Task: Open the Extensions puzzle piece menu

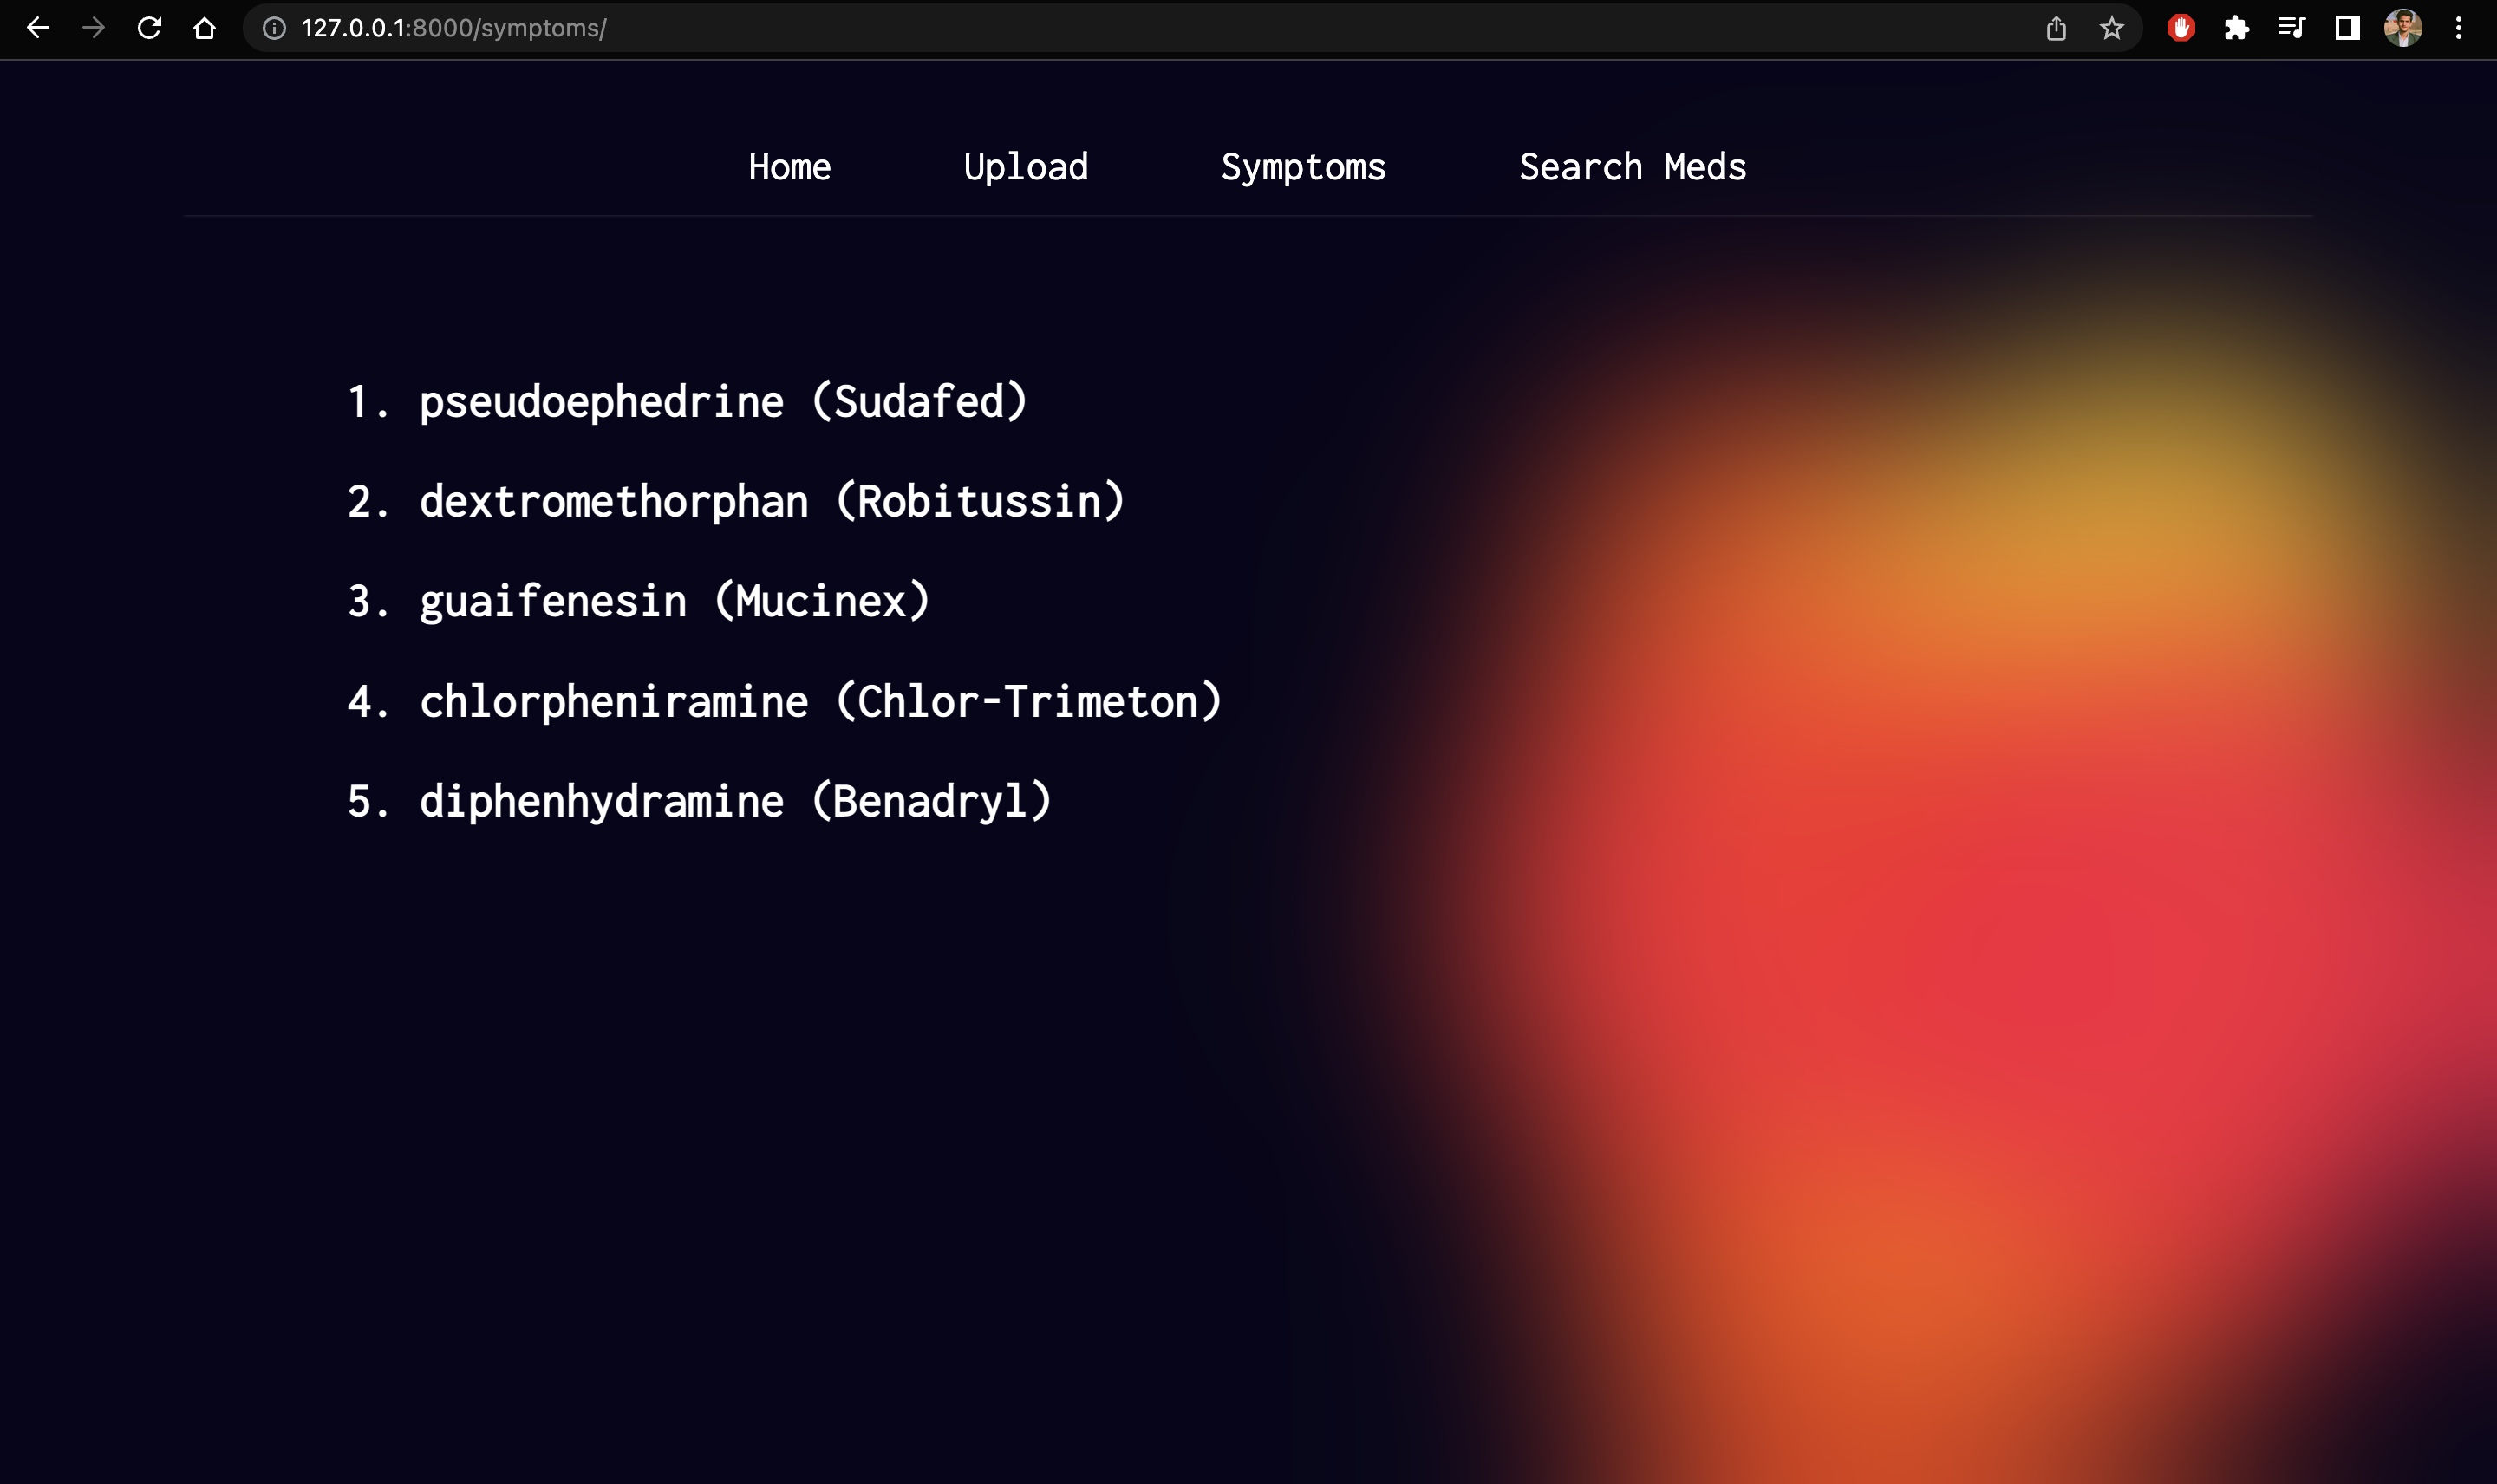Action: tap(2237, 28)
